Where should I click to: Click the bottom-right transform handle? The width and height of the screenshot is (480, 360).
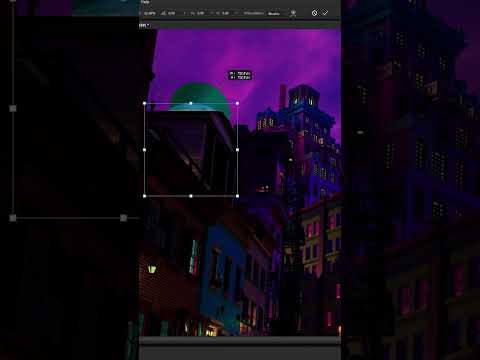(x=237, y=196)
